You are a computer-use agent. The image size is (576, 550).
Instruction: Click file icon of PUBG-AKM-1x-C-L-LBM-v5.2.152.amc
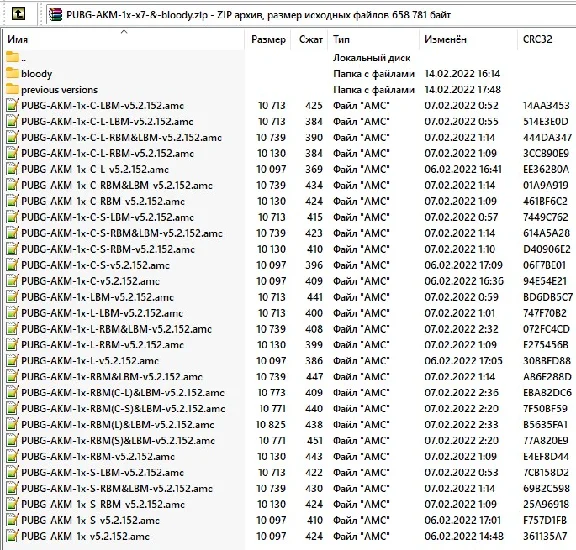coord(12,121)
